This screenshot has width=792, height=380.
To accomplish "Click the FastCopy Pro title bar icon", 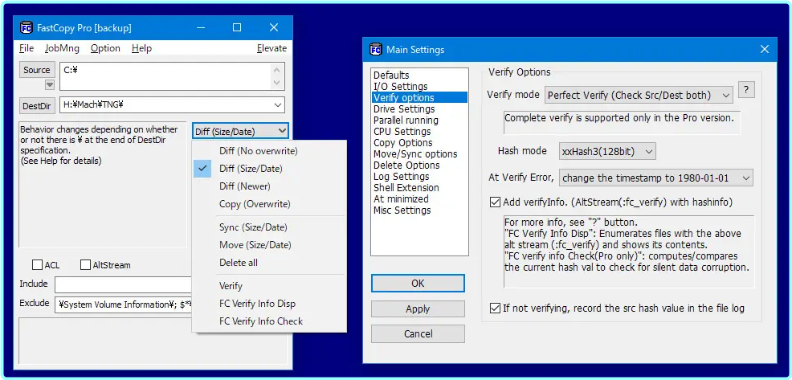I will (x=26, y=28).
